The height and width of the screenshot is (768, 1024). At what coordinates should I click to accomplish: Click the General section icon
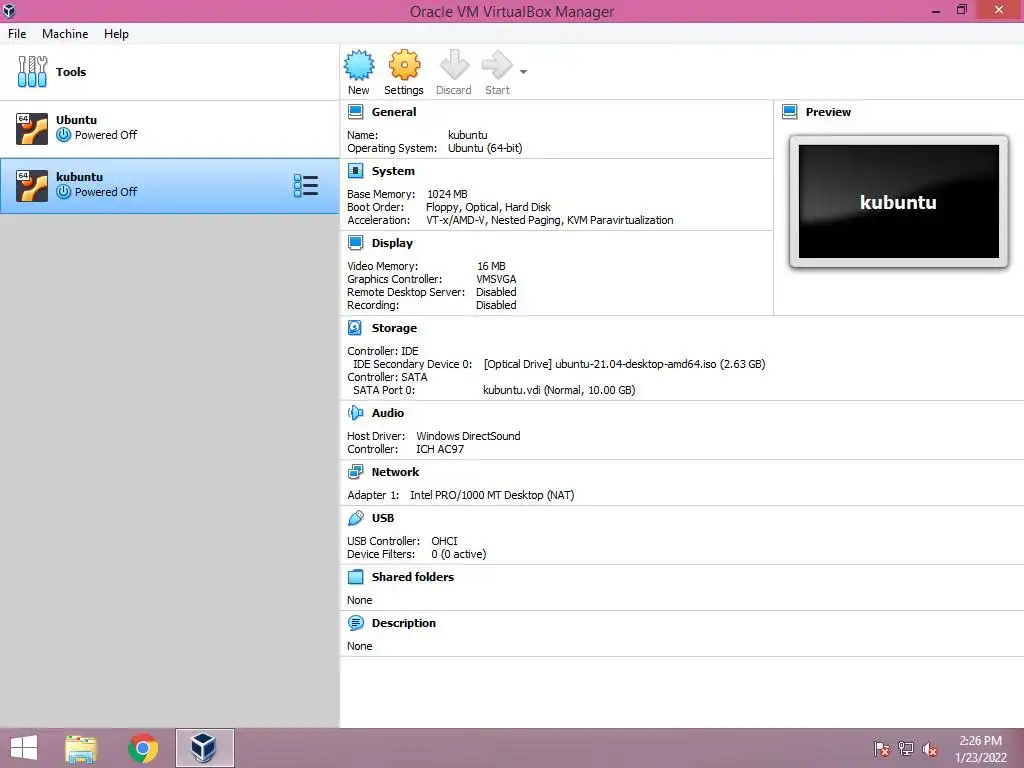(355, 112)
